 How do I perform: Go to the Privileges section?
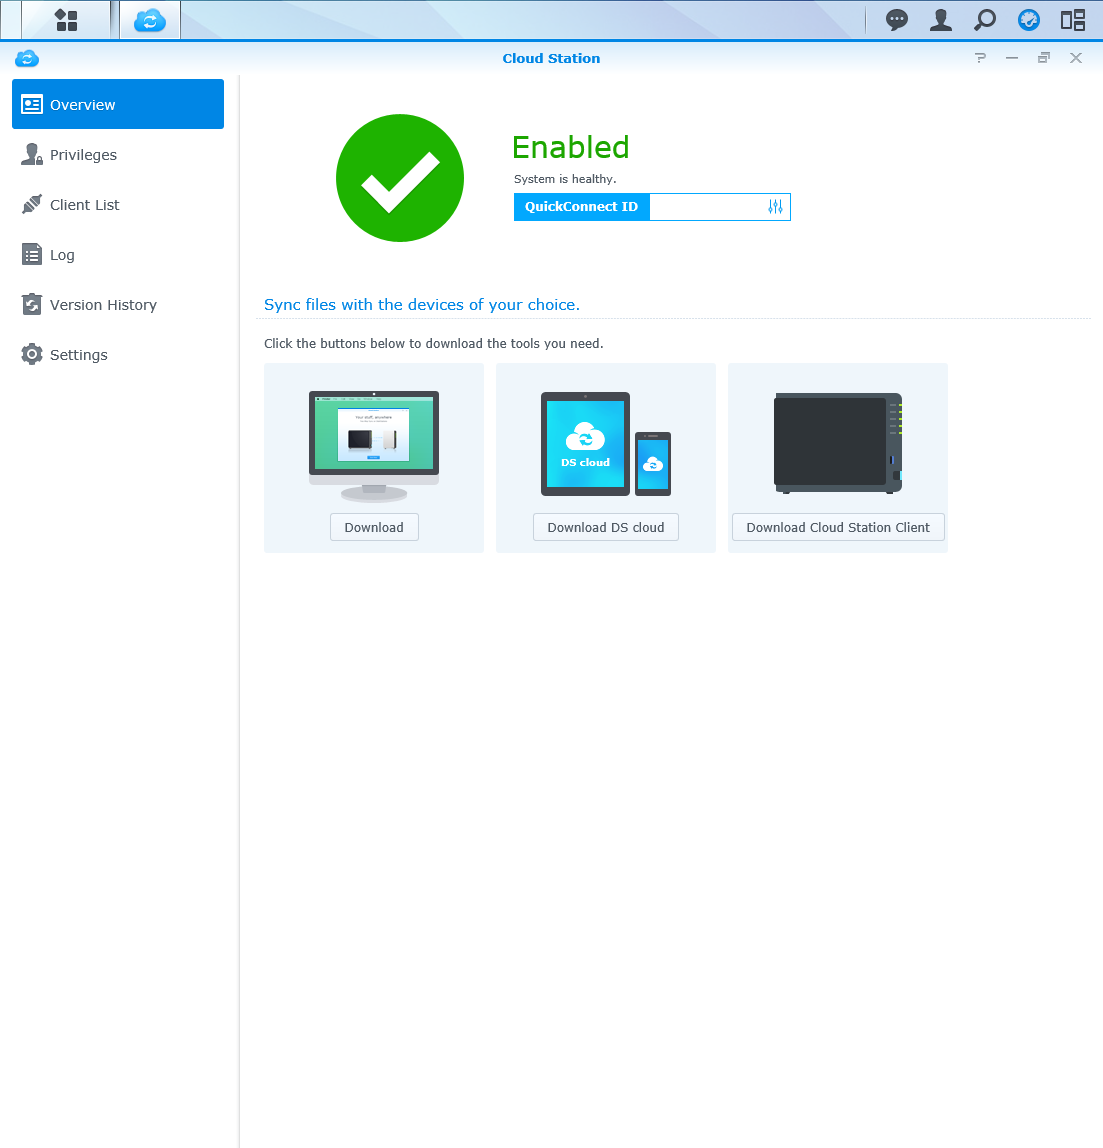(118, 154)
